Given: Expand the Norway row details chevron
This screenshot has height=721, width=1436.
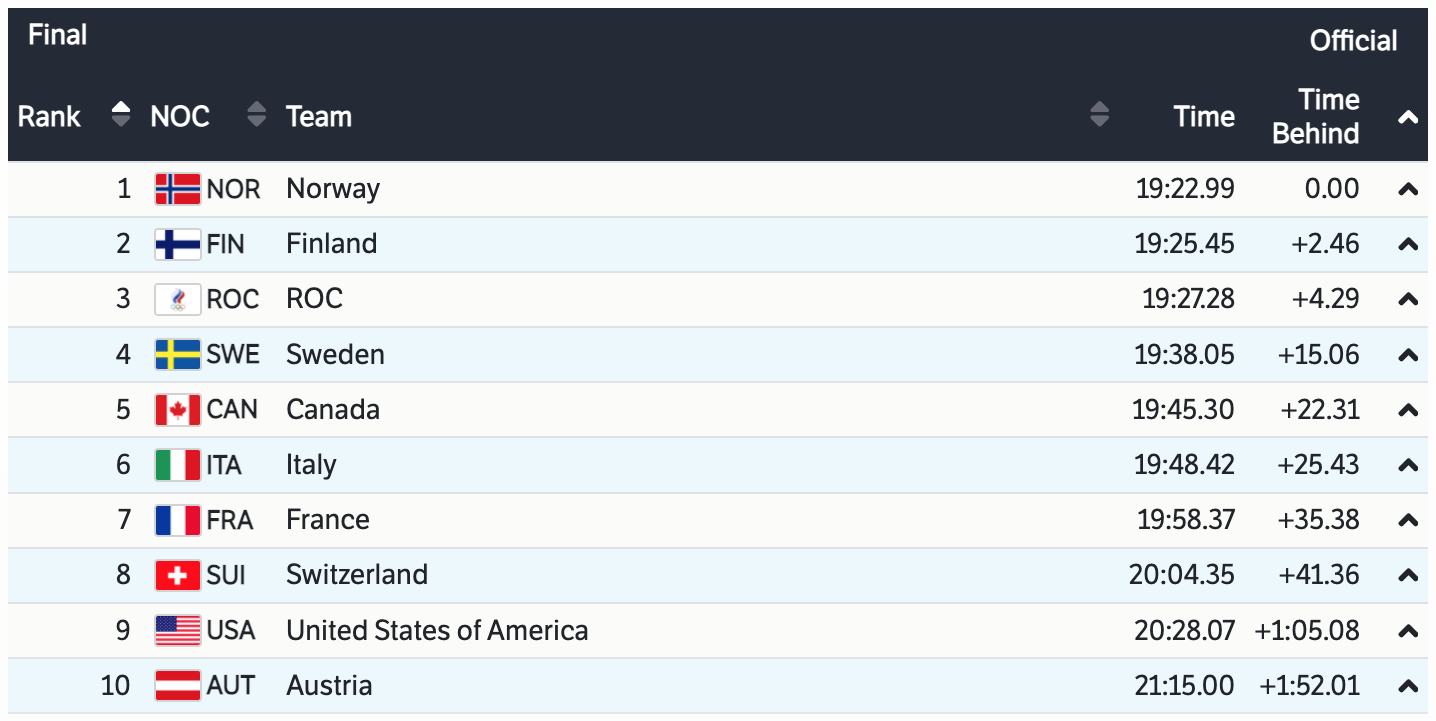Looking at the screenshot, I should pos(1408,189).
